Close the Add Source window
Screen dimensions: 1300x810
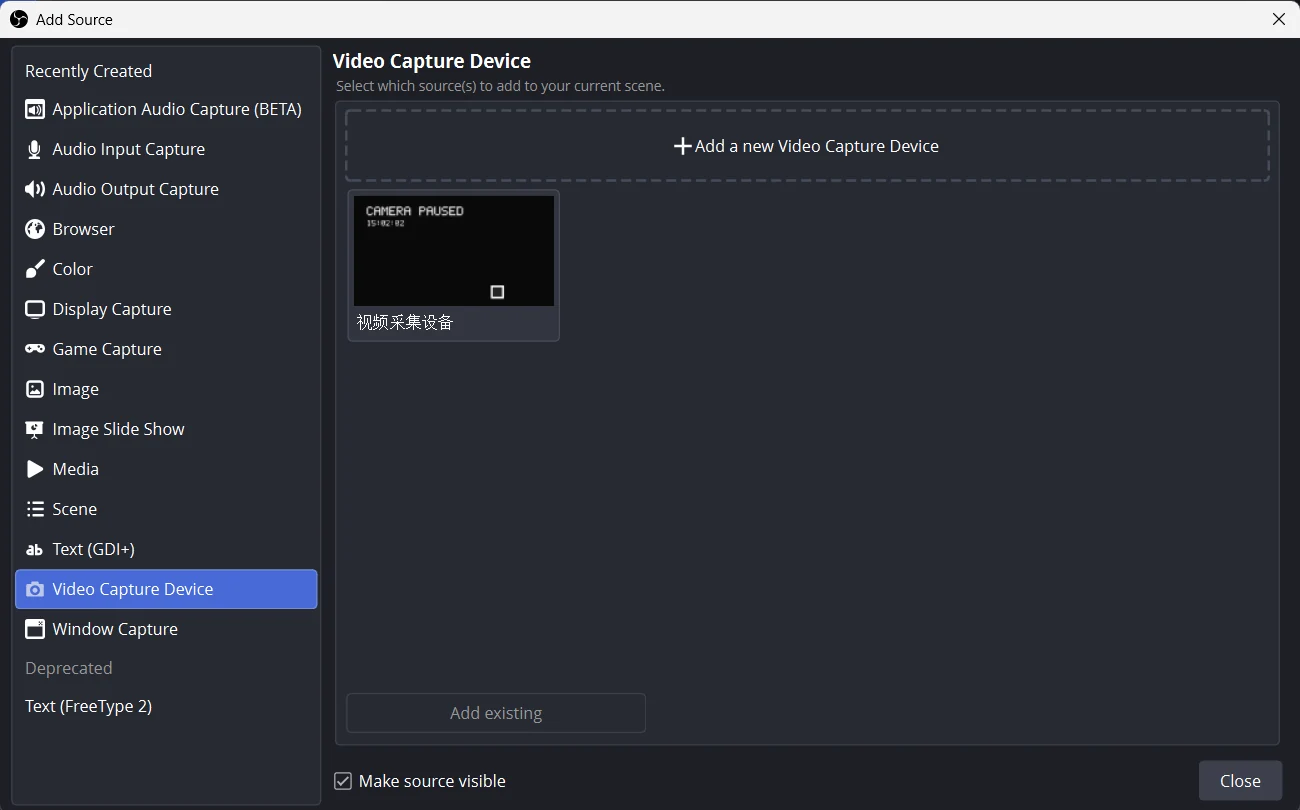tap(1279, 19)
